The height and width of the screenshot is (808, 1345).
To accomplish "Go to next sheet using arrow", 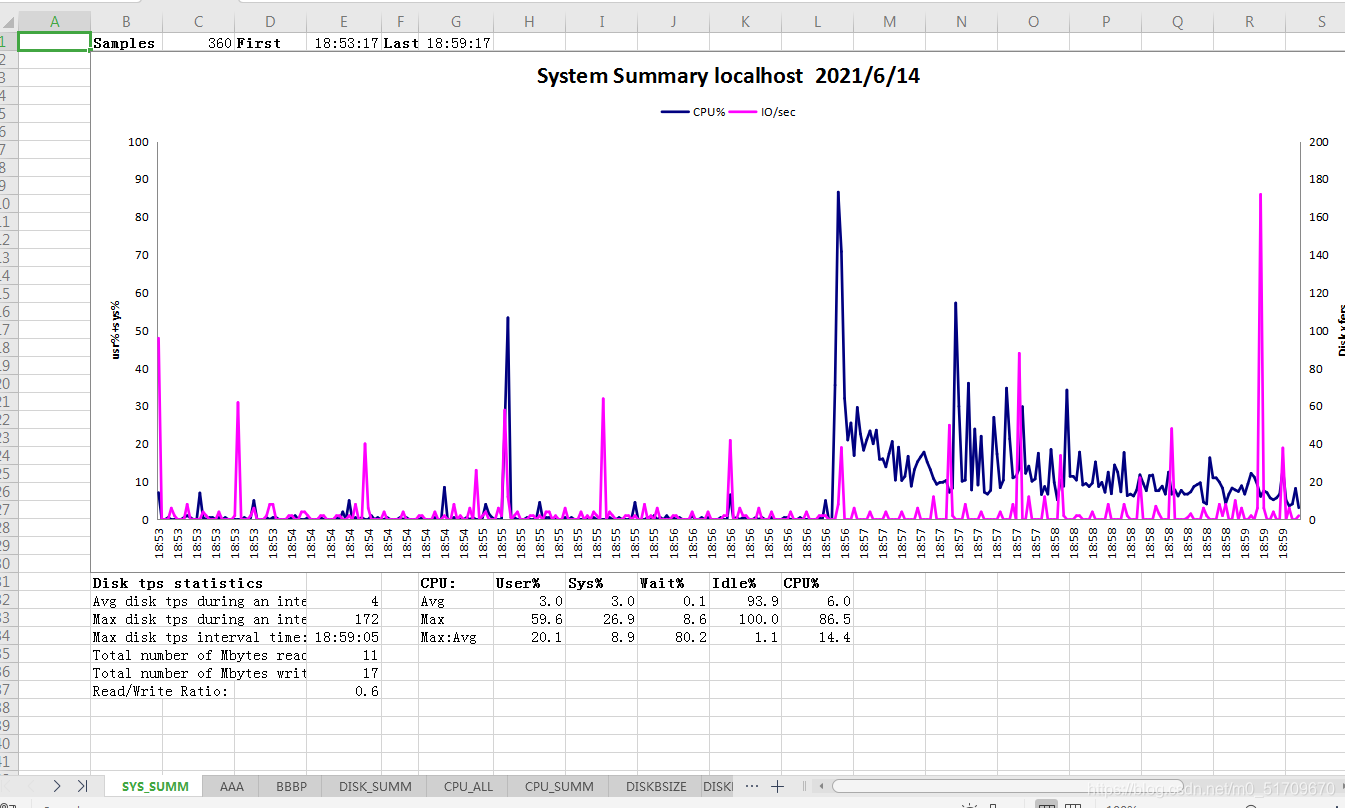I will point(57,786).
